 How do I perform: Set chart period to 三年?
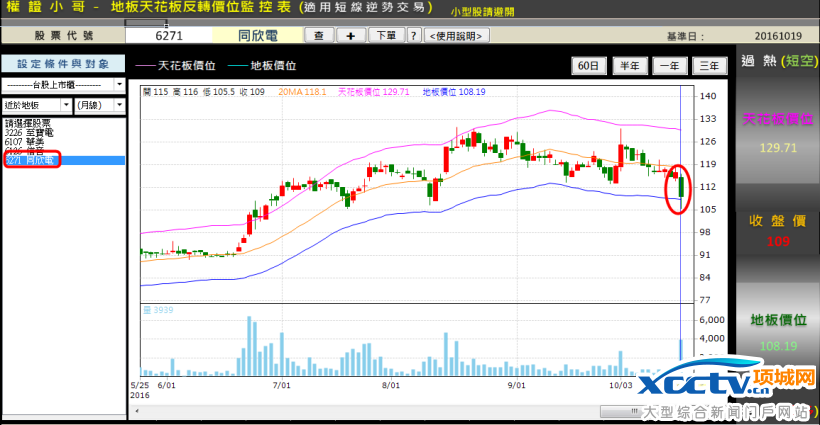[709, 66]
